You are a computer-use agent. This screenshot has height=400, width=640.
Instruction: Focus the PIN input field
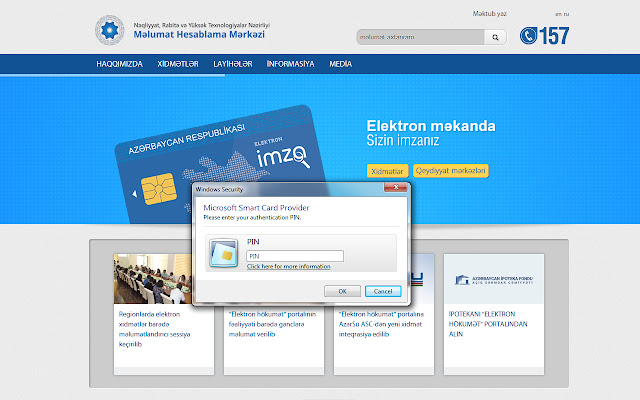coord(295,256)
